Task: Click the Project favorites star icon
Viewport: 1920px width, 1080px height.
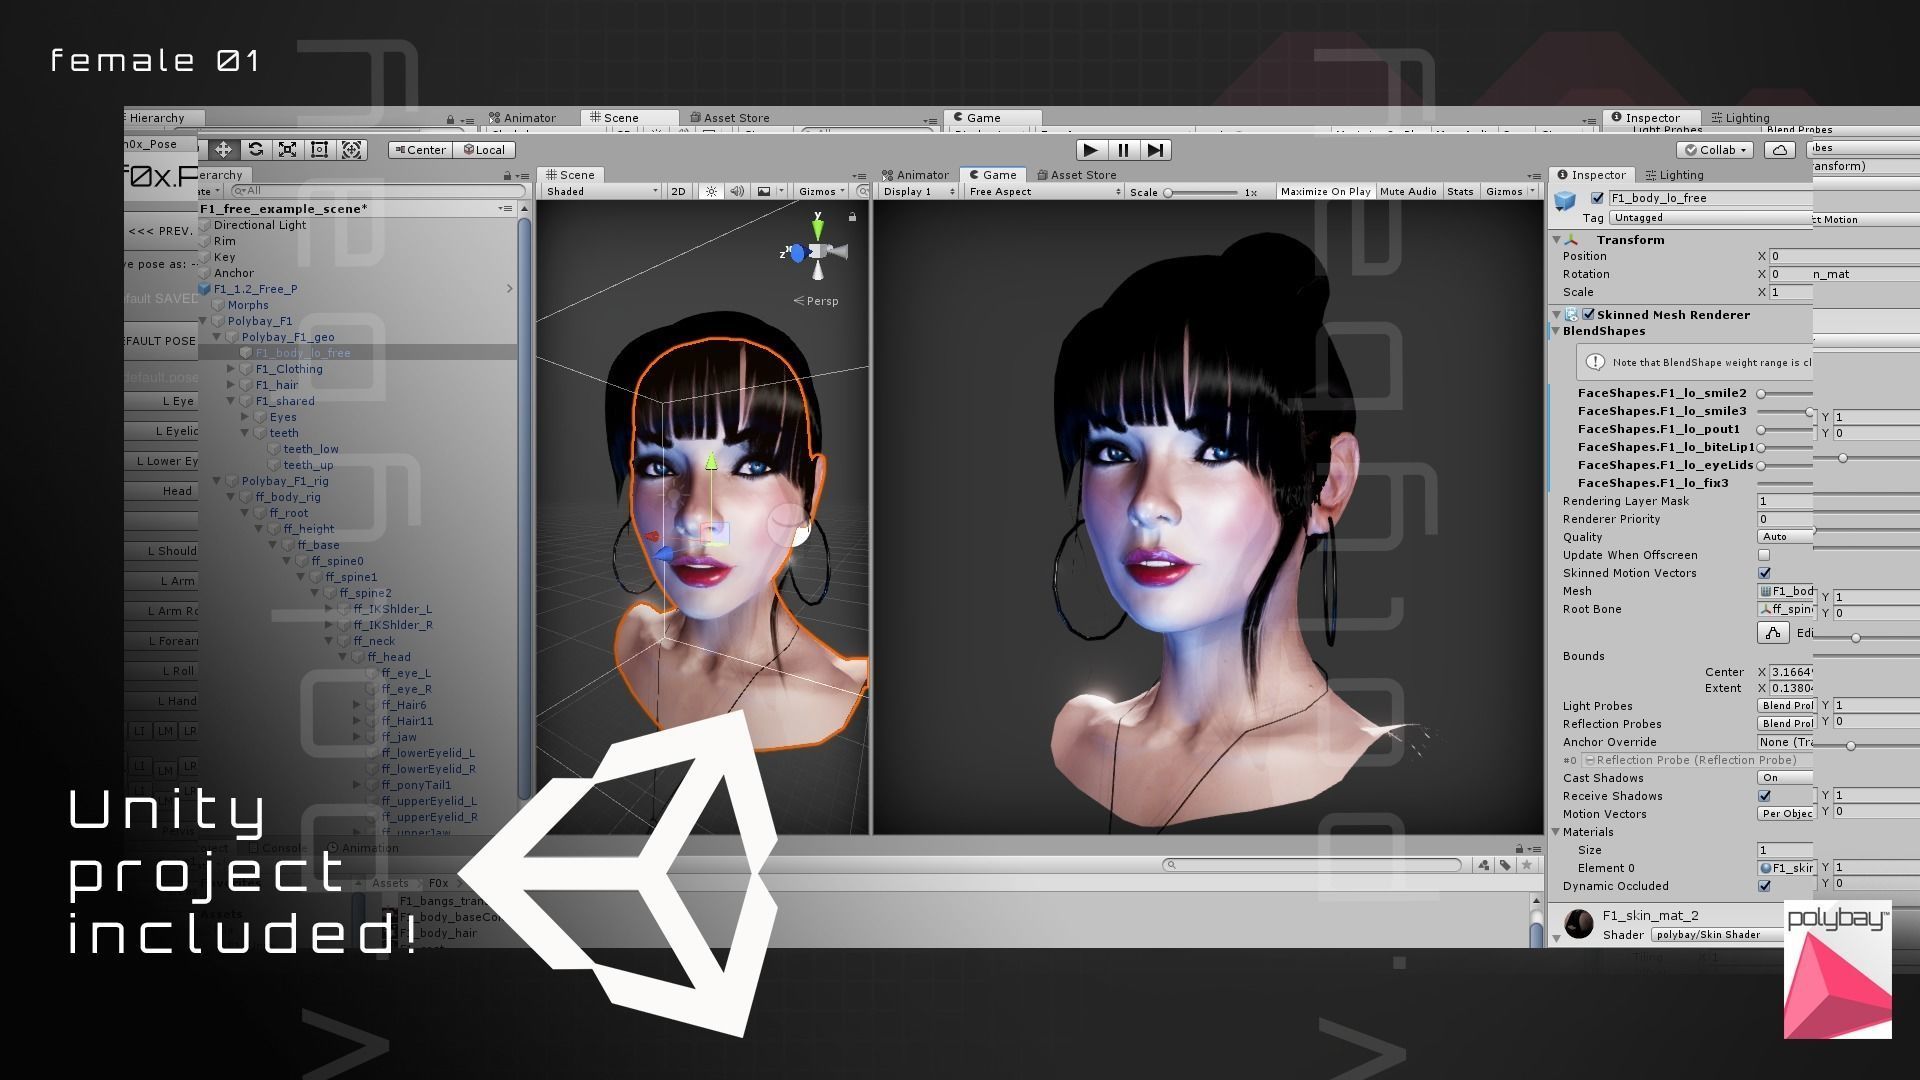Action: click(1526, 865)
